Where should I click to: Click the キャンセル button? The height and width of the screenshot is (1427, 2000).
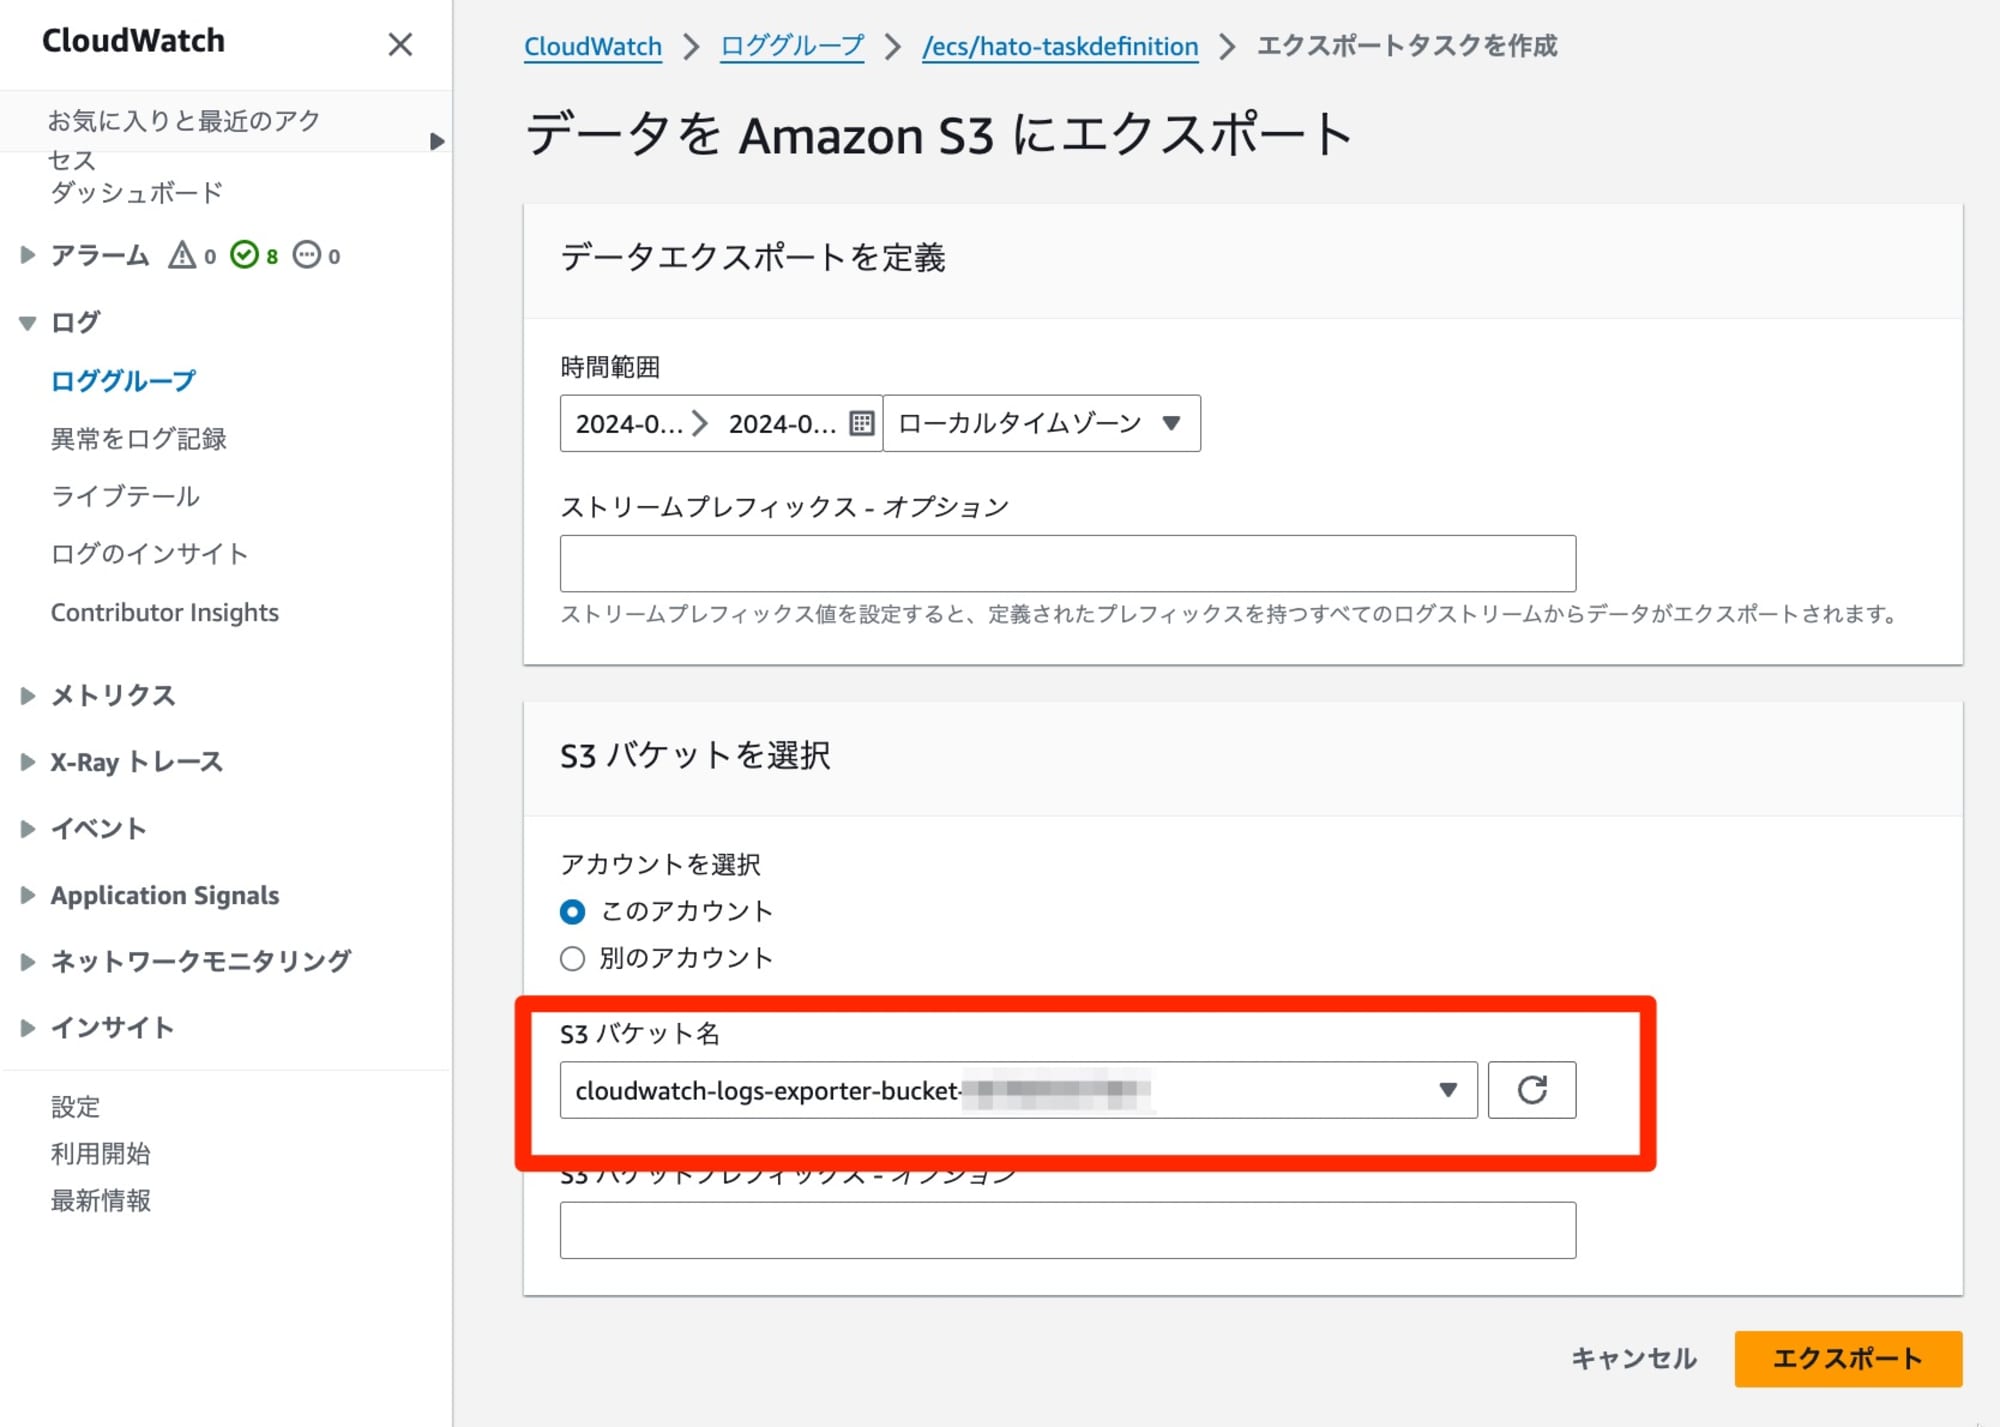1633,1359
